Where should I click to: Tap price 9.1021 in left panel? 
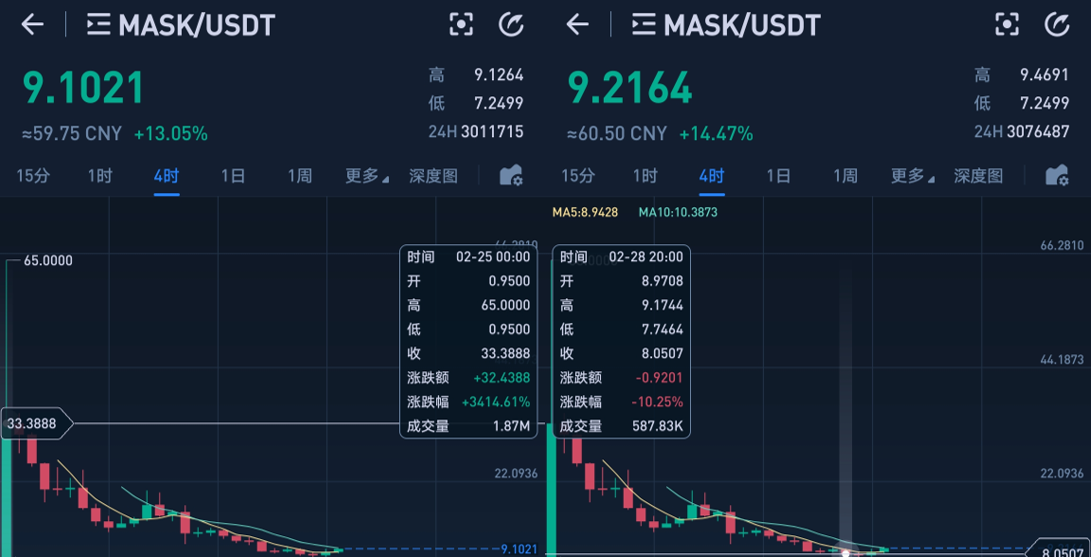pyautogui.click(x=83, y=88)
